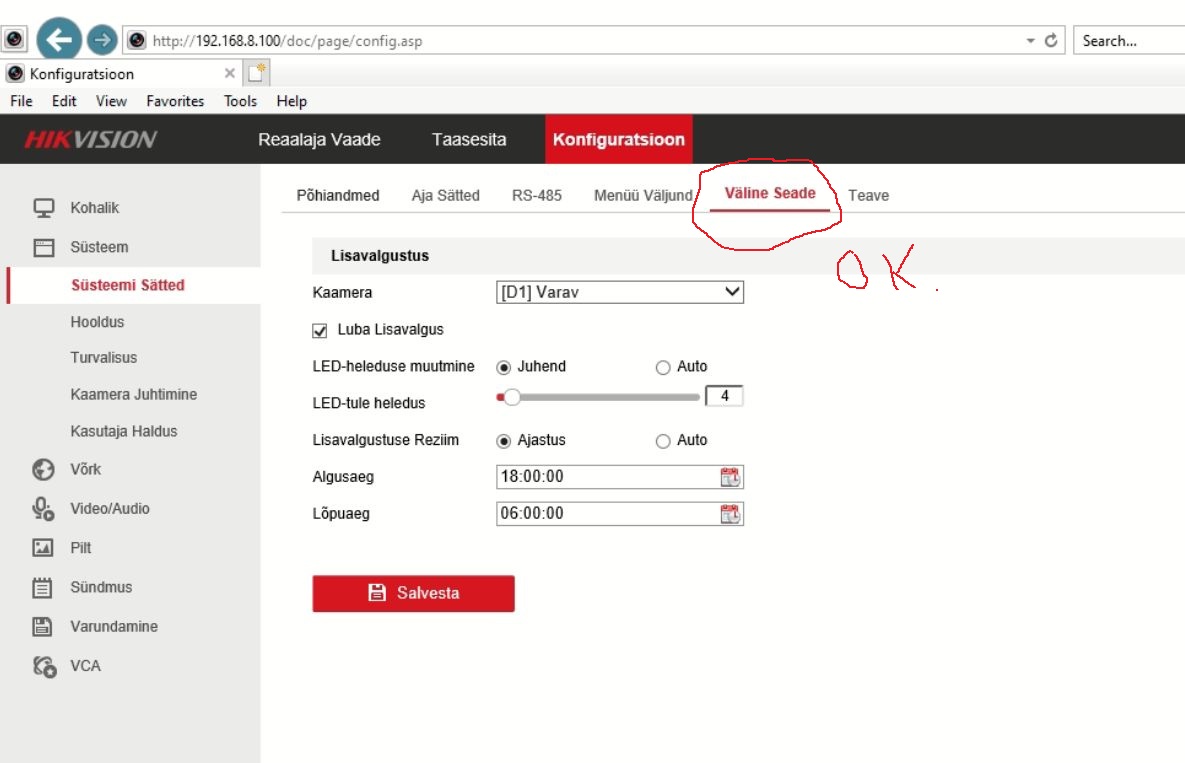The width and height of the screenshot is (1185, 763).
Task: Click the Sündmus calendar icon
Action: coord(43,588)
